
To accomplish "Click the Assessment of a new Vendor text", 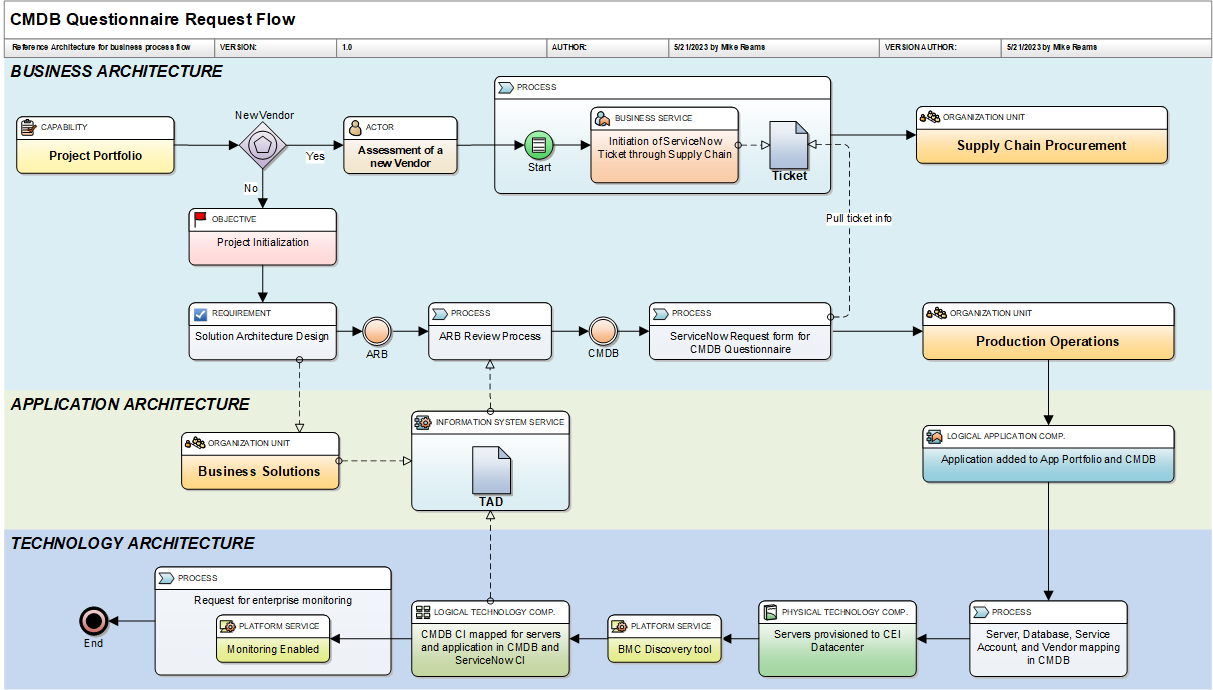I will (400, 157).
